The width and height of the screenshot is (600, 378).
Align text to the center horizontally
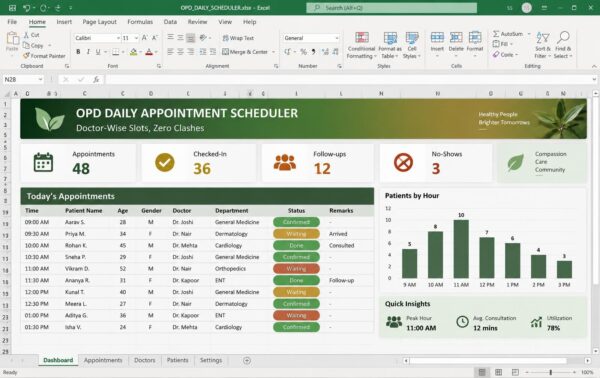(x=180, y=52)
